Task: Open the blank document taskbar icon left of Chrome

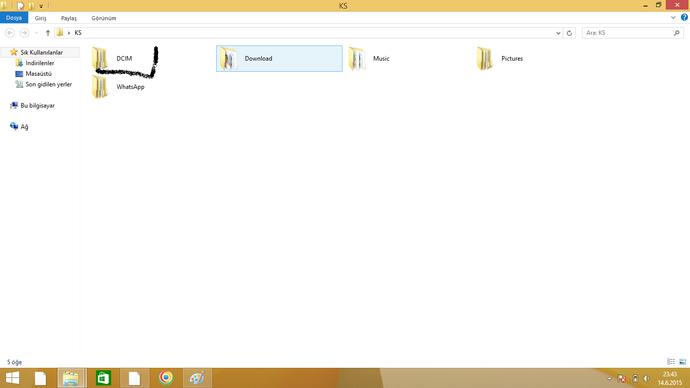Action: (x=134, y=378)
